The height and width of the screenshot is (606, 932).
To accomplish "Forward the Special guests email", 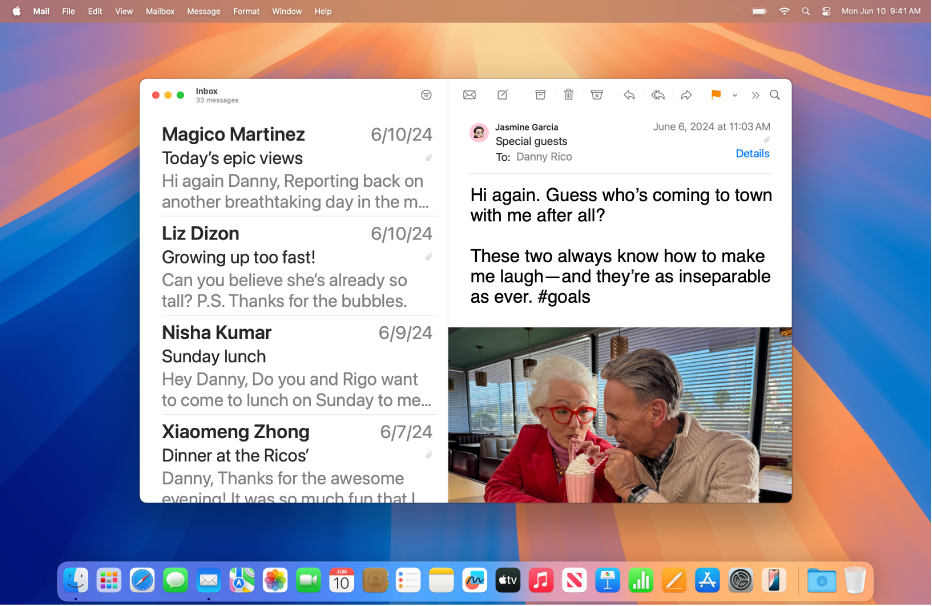I will (x=686, y=95).
